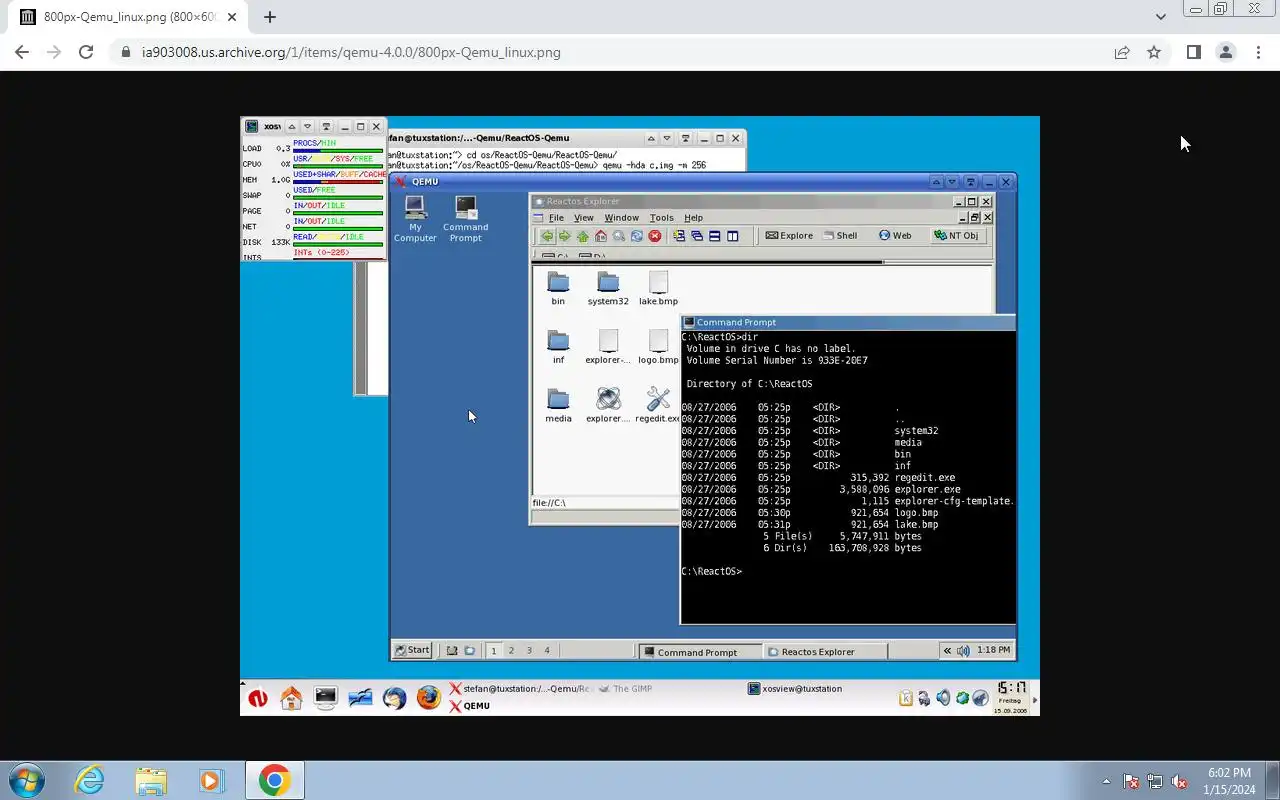
Task: Click the red stop icon in ReactOS Explorer
Action: point(655,236)
